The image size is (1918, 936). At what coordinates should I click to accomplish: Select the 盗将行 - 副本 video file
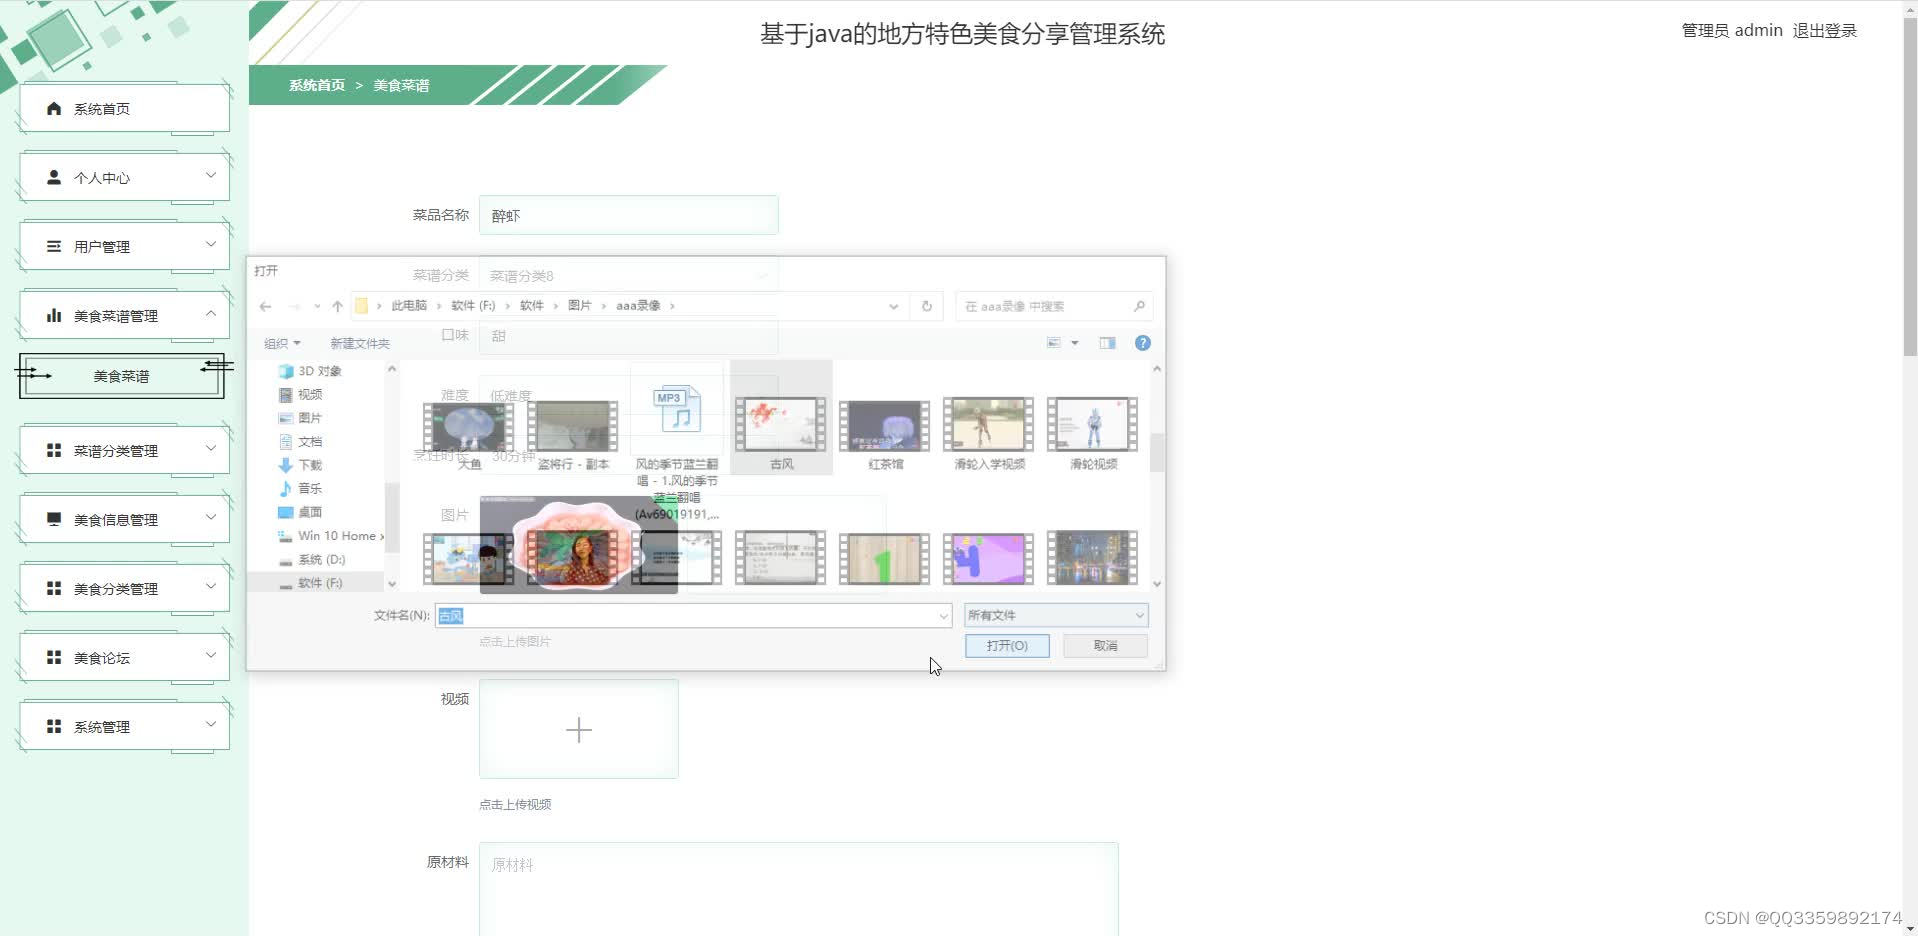573,434
